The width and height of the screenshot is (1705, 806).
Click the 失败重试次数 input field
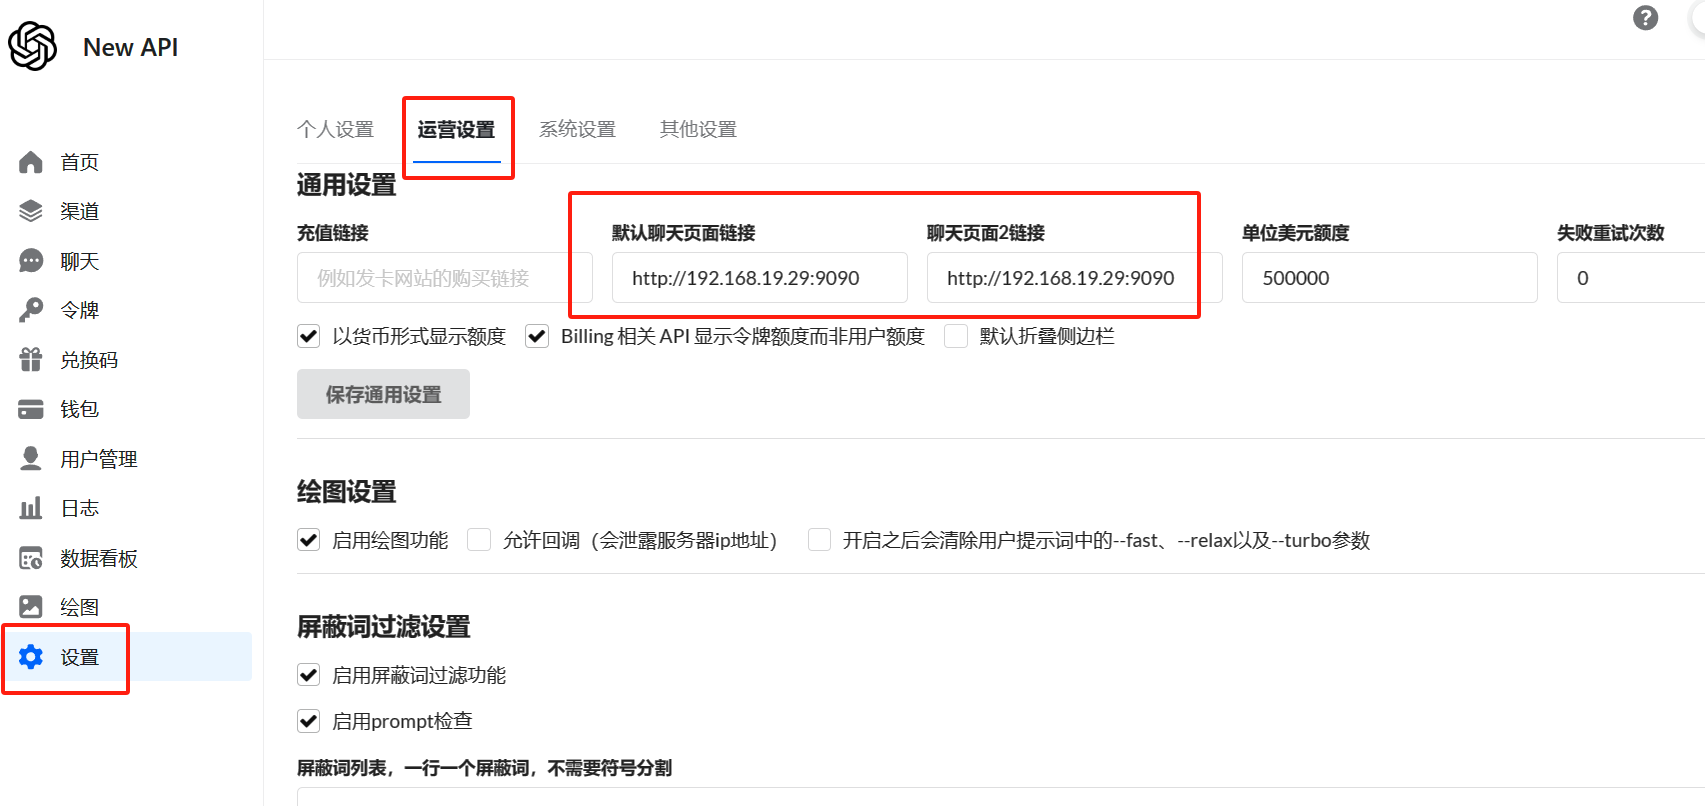pyautogui.click(x=1631, y=278)
